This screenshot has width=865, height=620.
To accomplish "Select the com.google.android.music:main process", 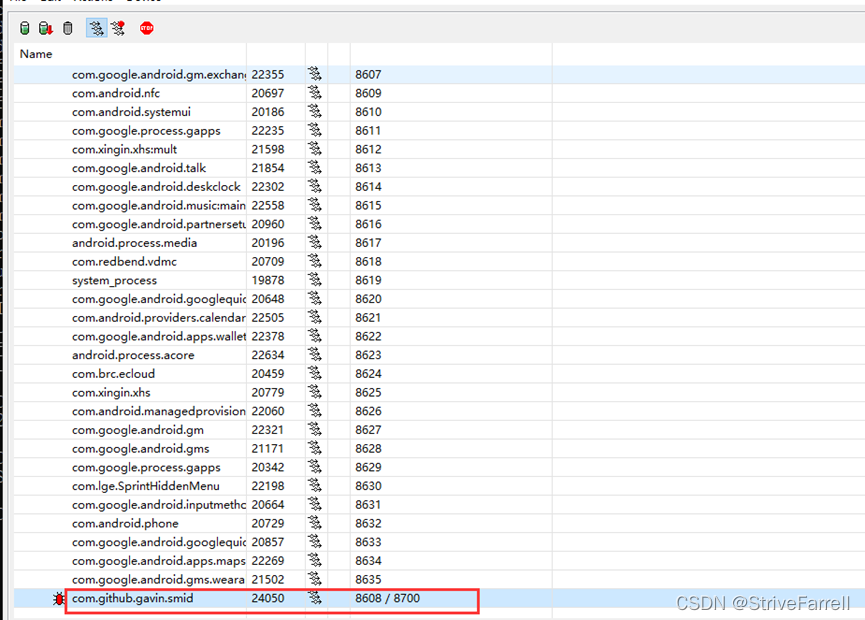I will pyautogui.click(x=159, y=206).
